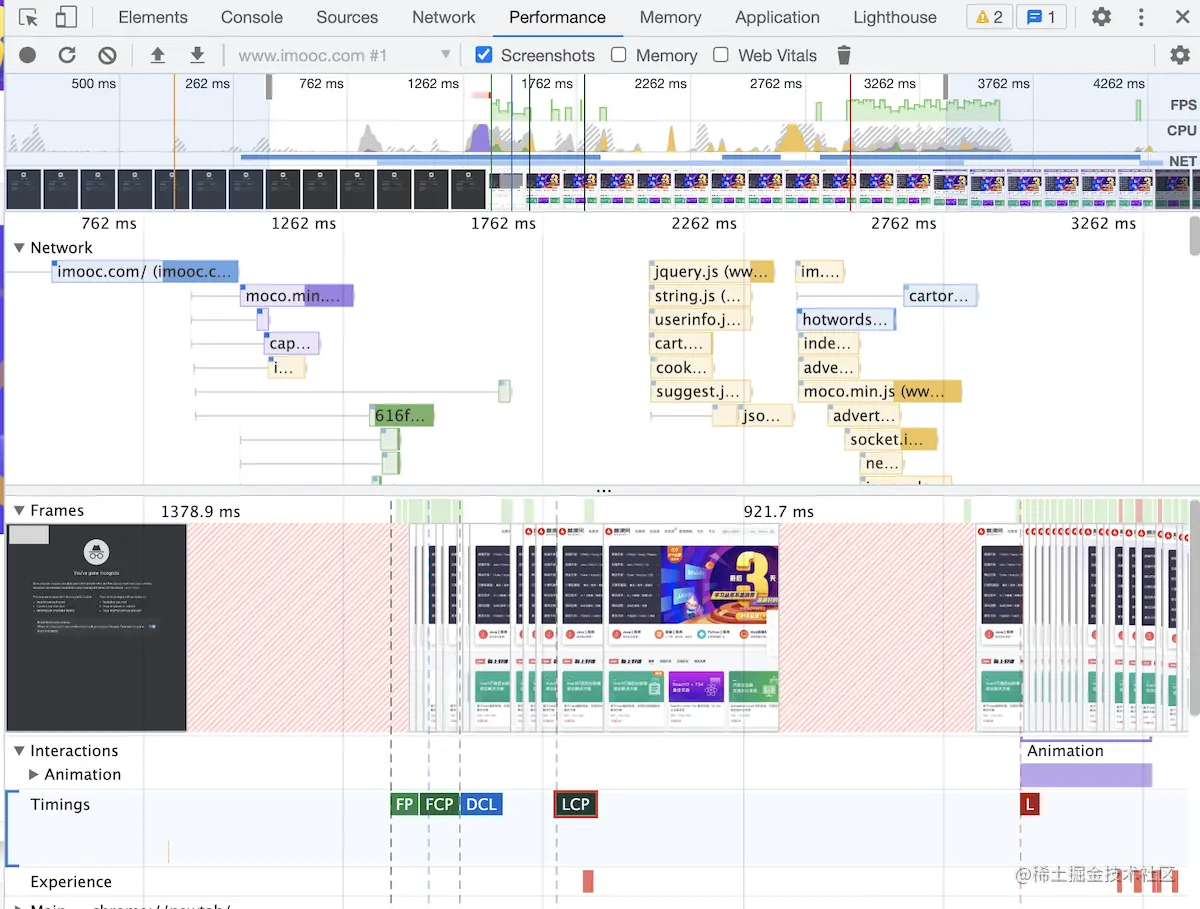Image resolution: width=1200 pixels, height=909 pixels.
Task: Enable the Screenshots checkbox
Action: 484,55
